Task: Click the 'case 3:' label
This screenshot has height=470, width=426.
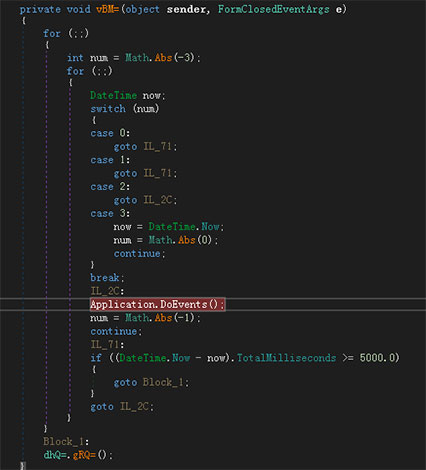Action: (x=110, y=213)
